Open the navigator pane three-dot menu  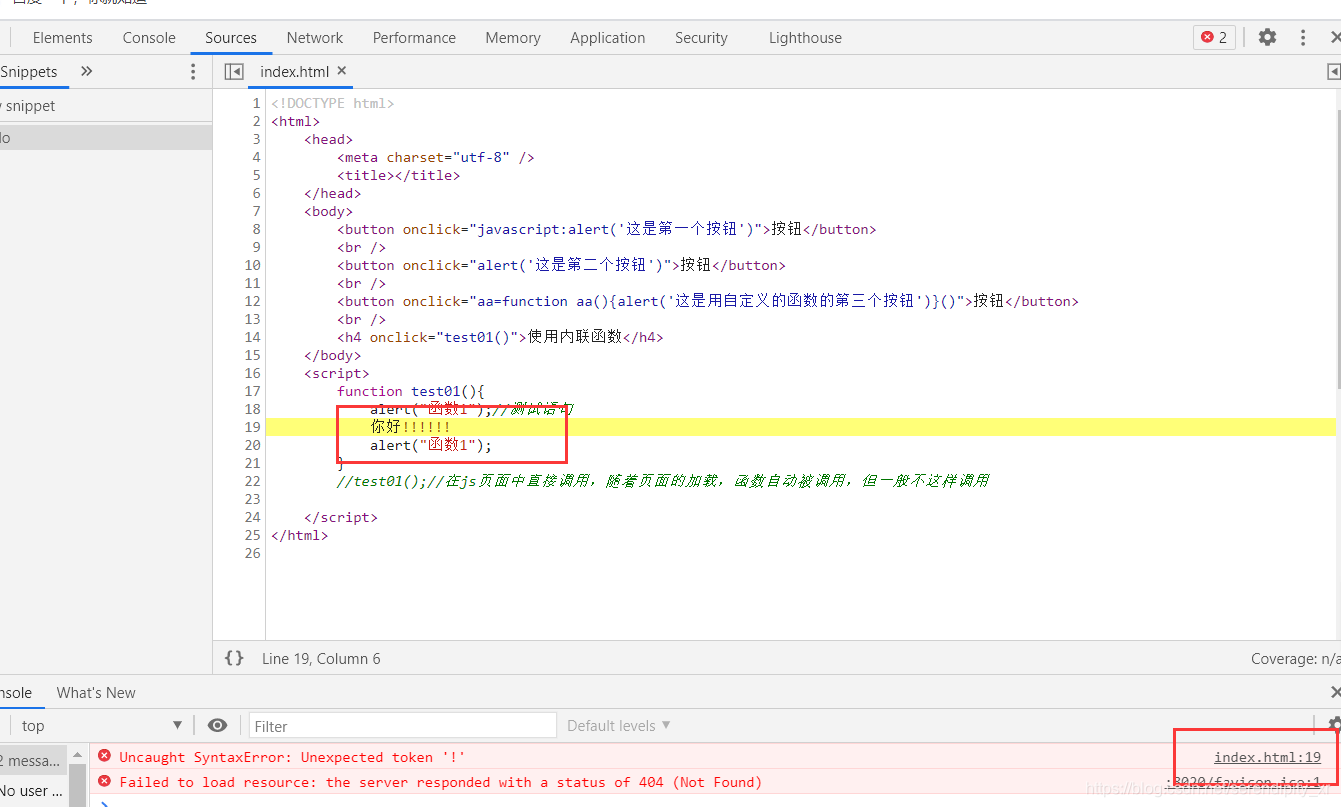(193, 72)
